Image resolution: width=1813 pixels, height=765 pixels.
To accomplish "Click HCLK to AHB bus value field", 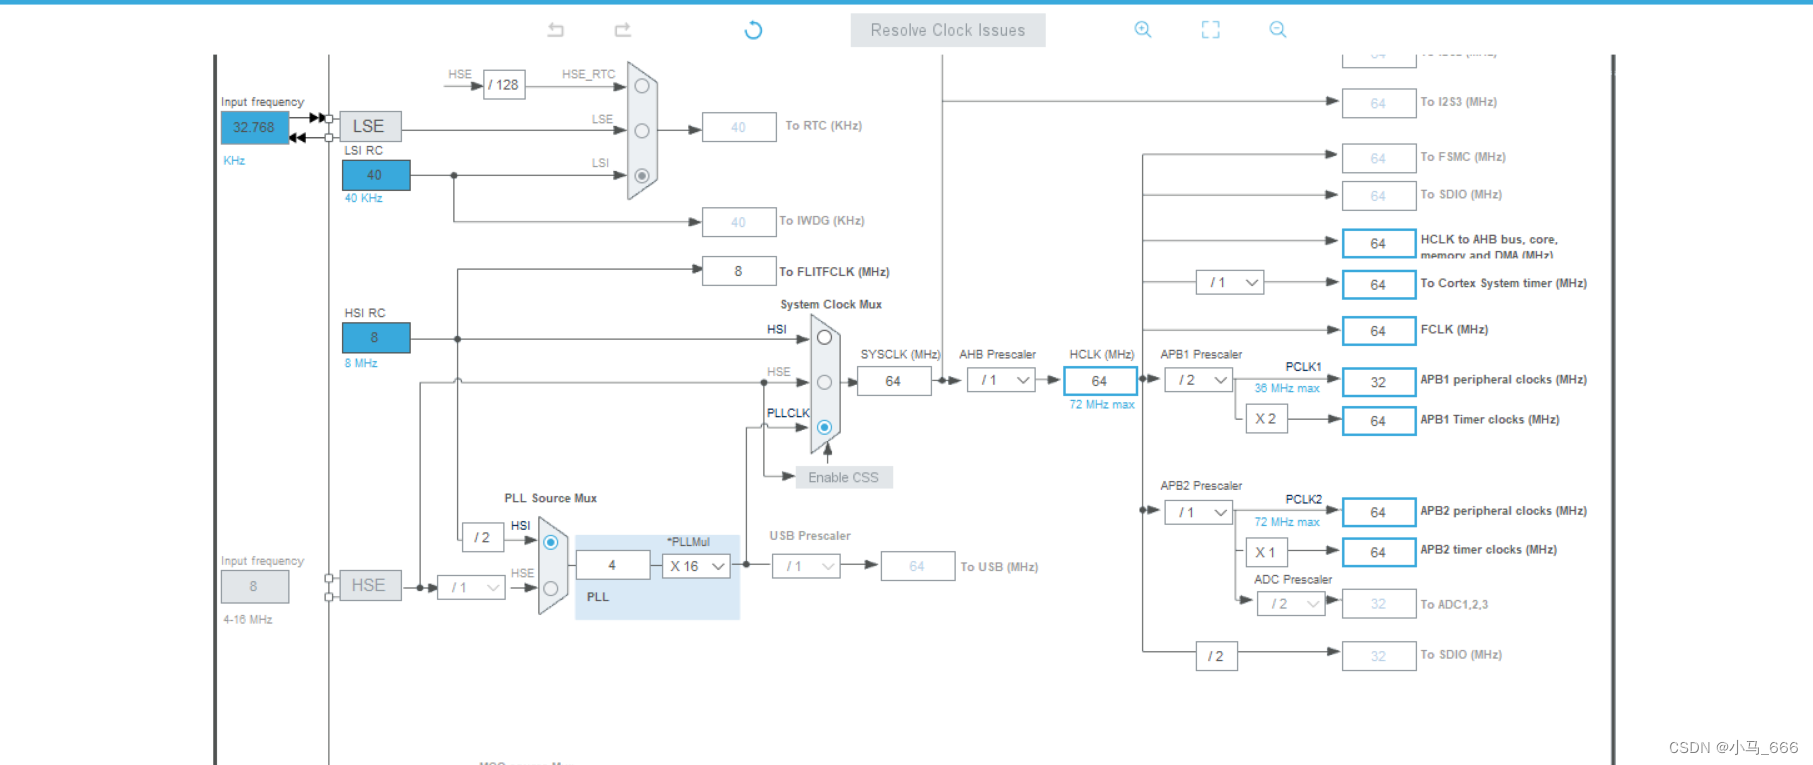I will [x=1379, y=243].
